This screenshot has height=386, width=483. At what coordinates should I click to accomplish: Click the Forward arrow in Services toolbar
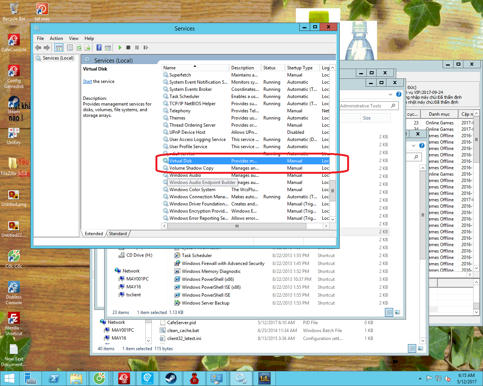(47, 48)
